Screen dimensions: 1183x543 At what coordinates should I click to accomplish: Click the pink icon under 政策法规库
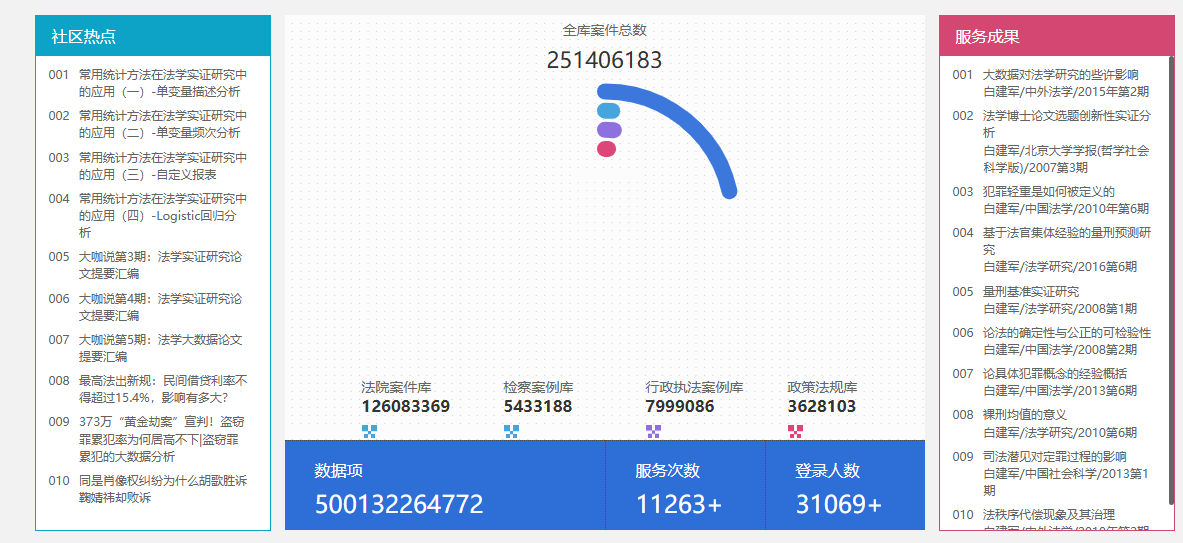(795, 431)
